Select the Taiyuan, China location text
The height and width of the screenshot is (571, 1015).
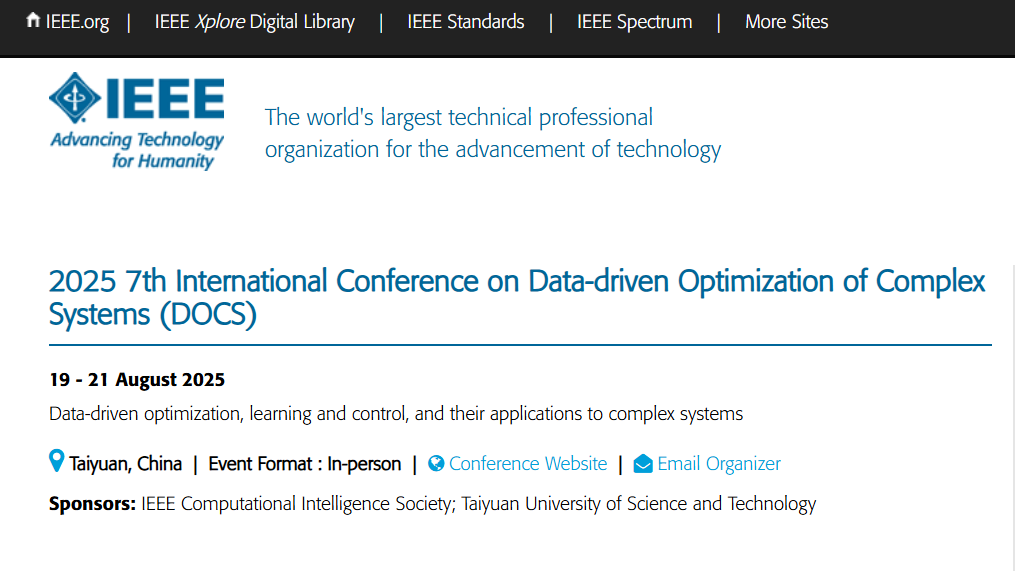[x=126, y=464]
